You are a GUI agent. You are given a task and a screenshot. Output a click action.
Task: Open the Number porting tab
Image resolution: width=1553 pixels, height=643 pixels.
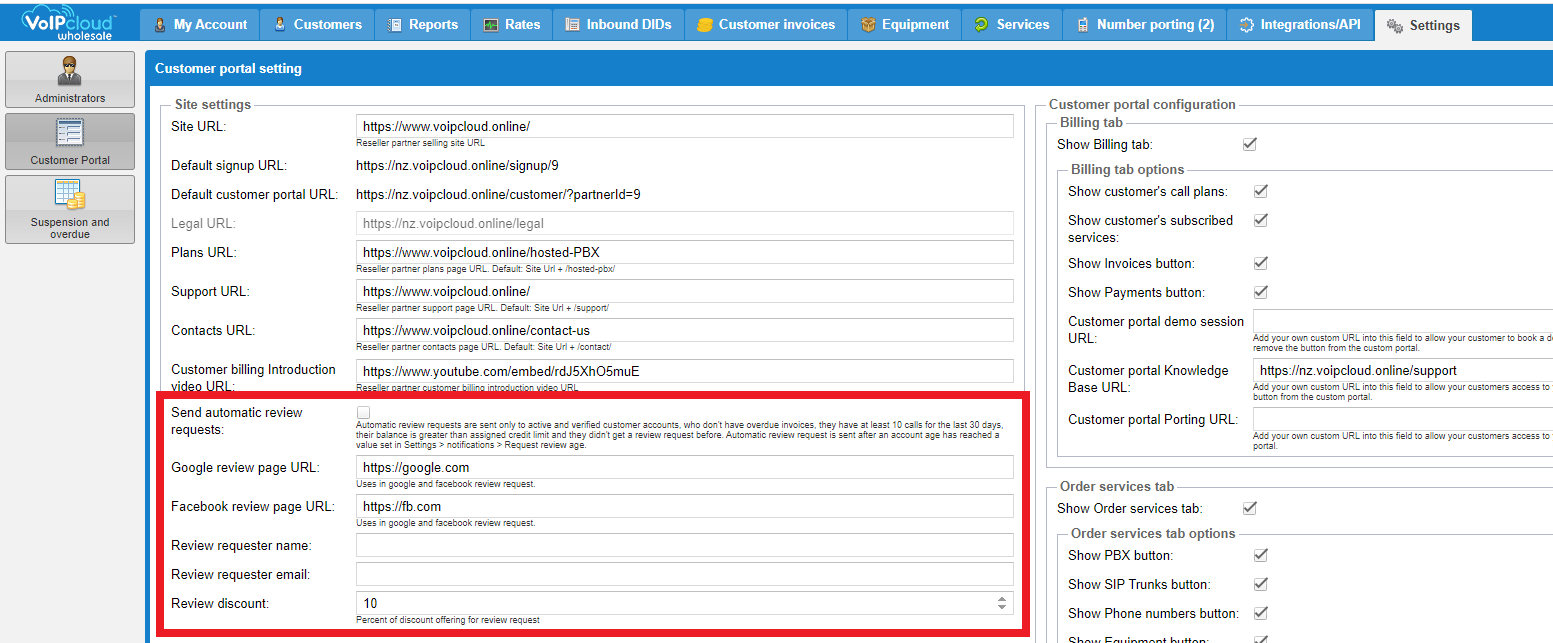1145,24
